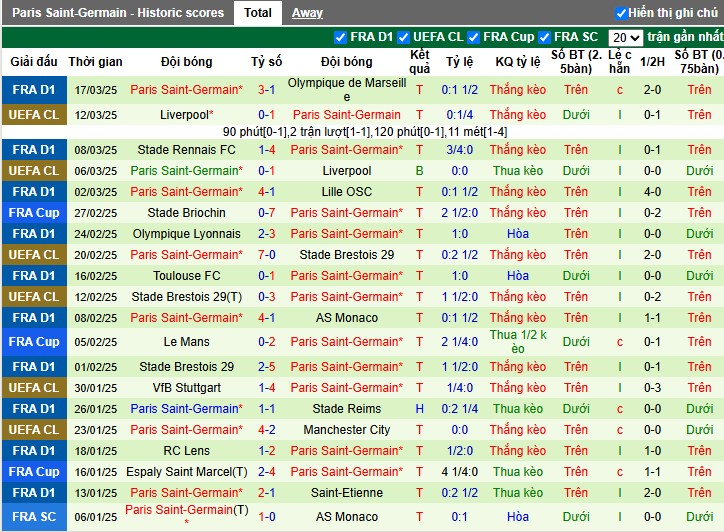Open Lille OSC team link
This screenshot has height=532, width=724.
347,192
